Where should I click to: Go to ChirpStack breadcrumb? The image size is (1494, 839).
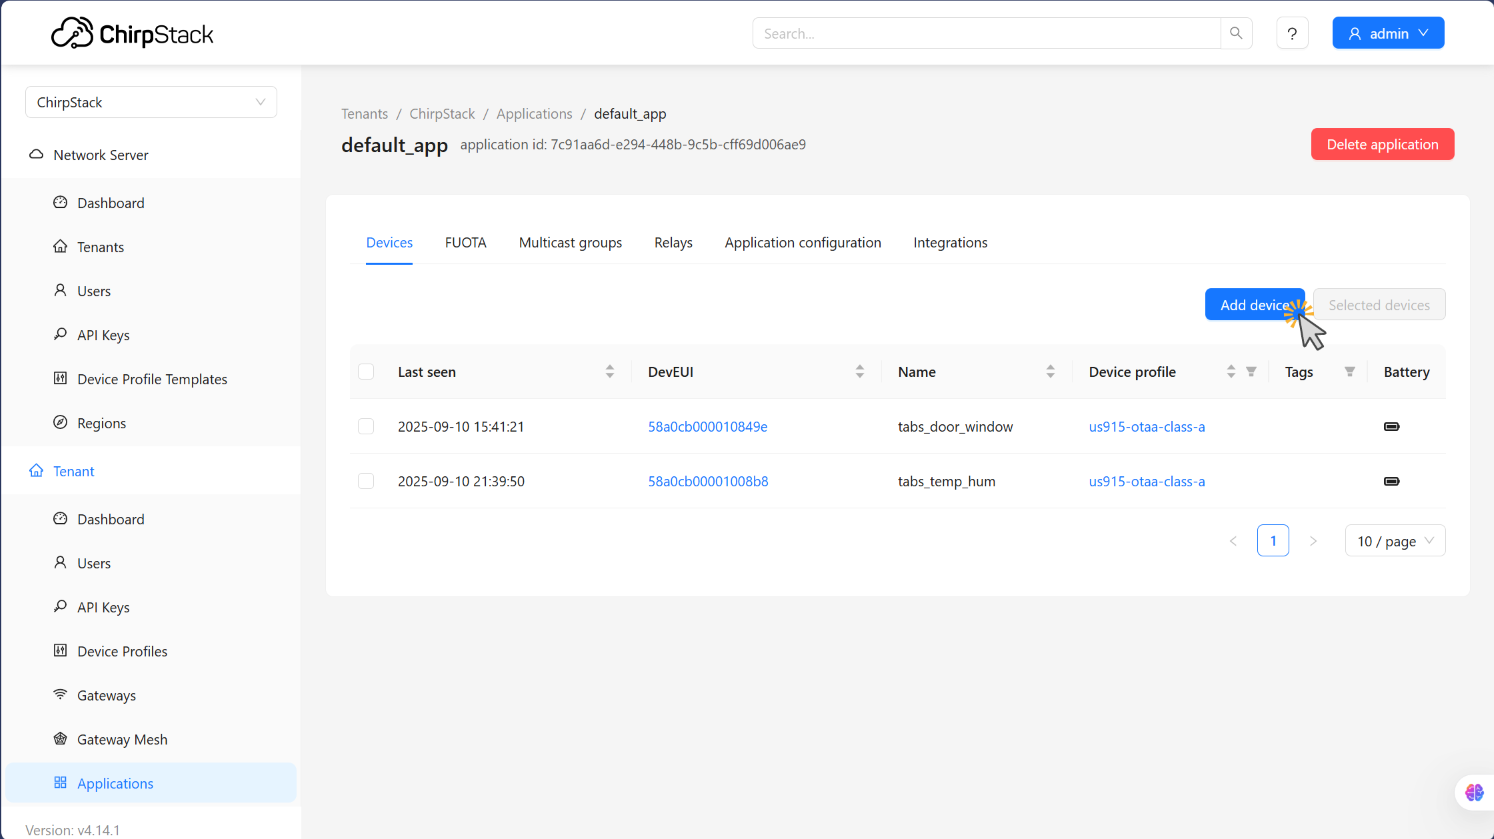click(x=442, y=114)
